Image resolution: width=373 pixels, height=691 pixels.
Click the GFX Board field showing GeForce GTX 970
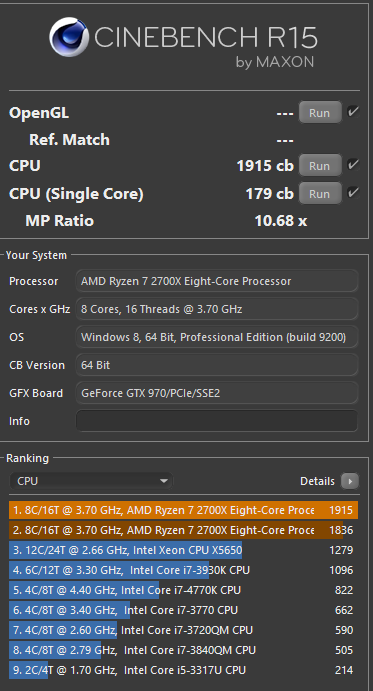217,393
